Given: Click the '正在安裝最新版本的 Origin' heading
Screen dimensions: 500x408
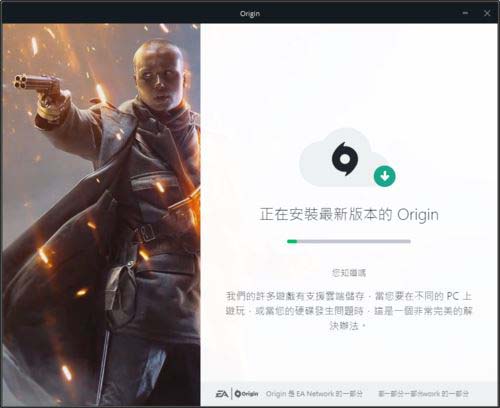Looking at the screenshot, I should pos(349,215).
